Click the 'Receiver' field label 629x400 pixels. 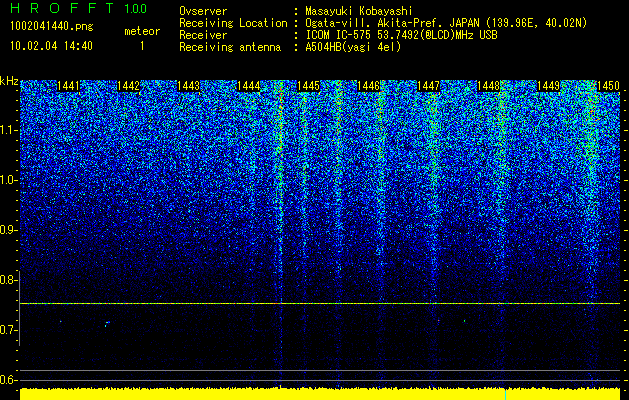[203, 35]
